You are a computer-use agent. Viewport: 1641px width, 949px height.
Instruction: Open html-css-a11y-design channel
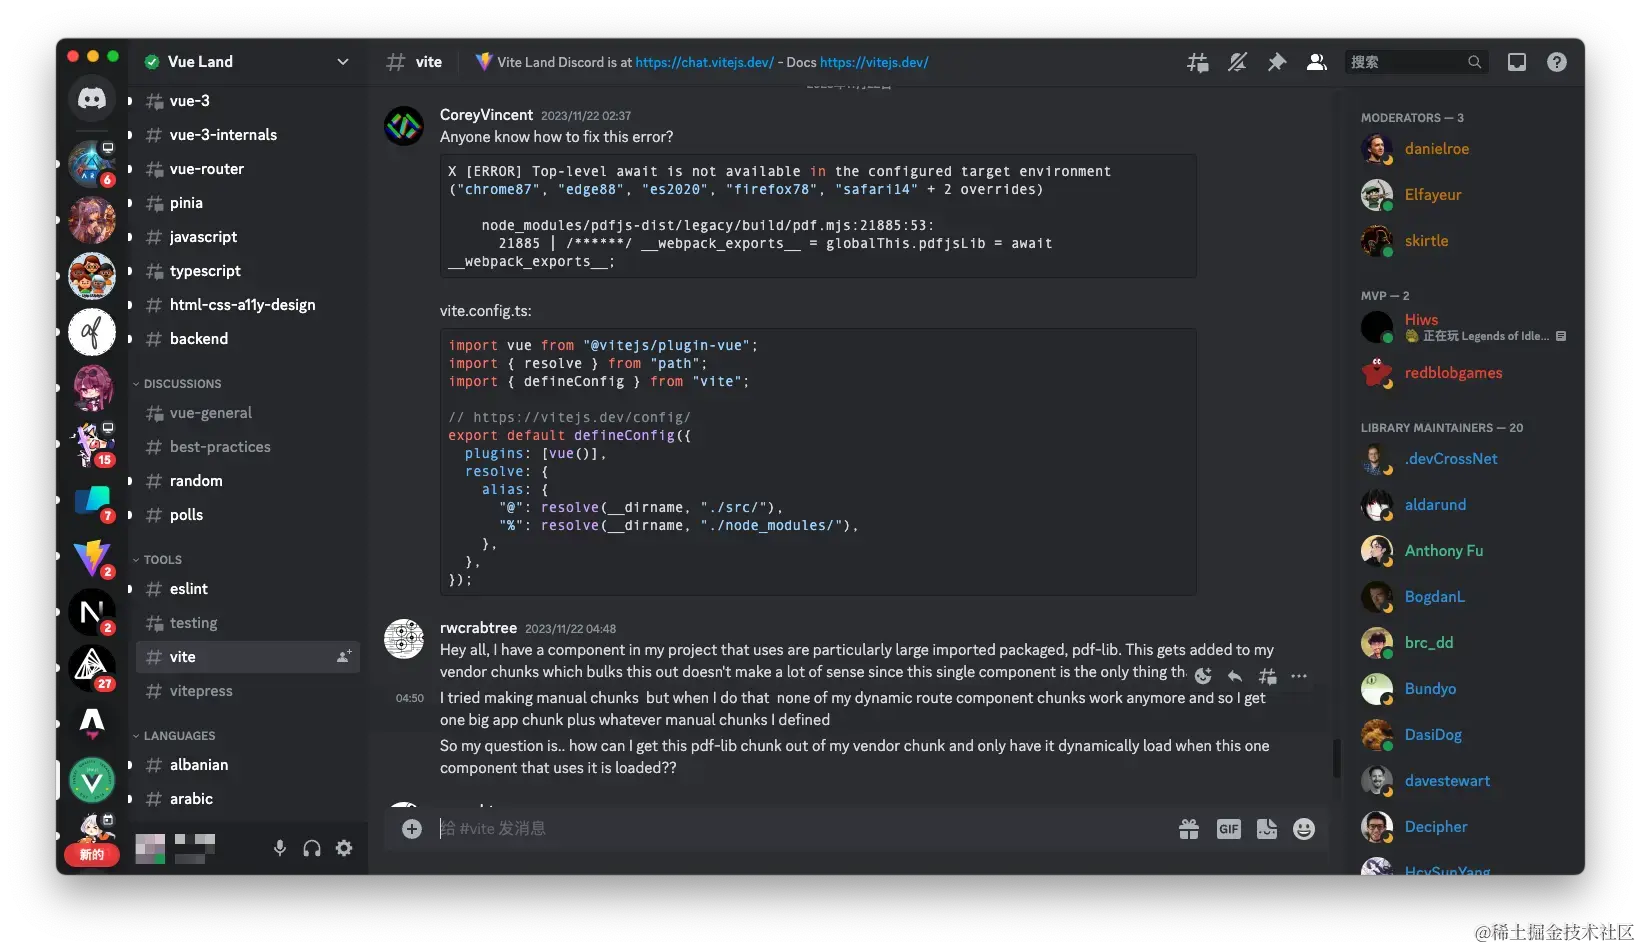[248, 305]
